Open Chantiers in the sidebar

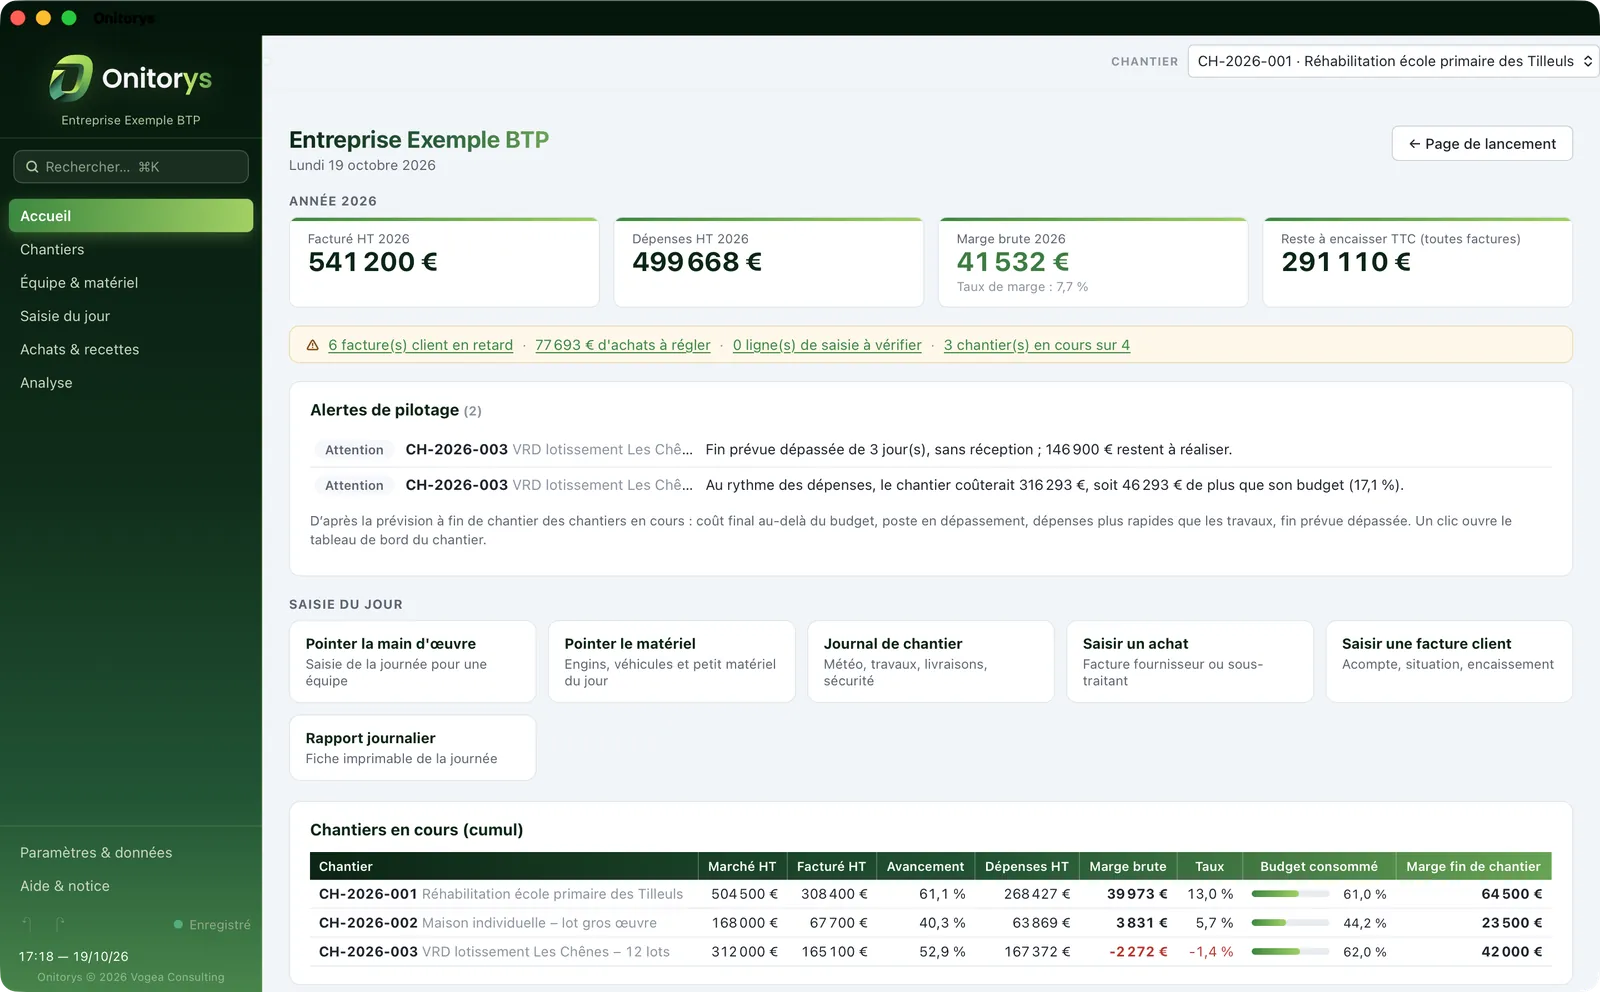[131, 249]
